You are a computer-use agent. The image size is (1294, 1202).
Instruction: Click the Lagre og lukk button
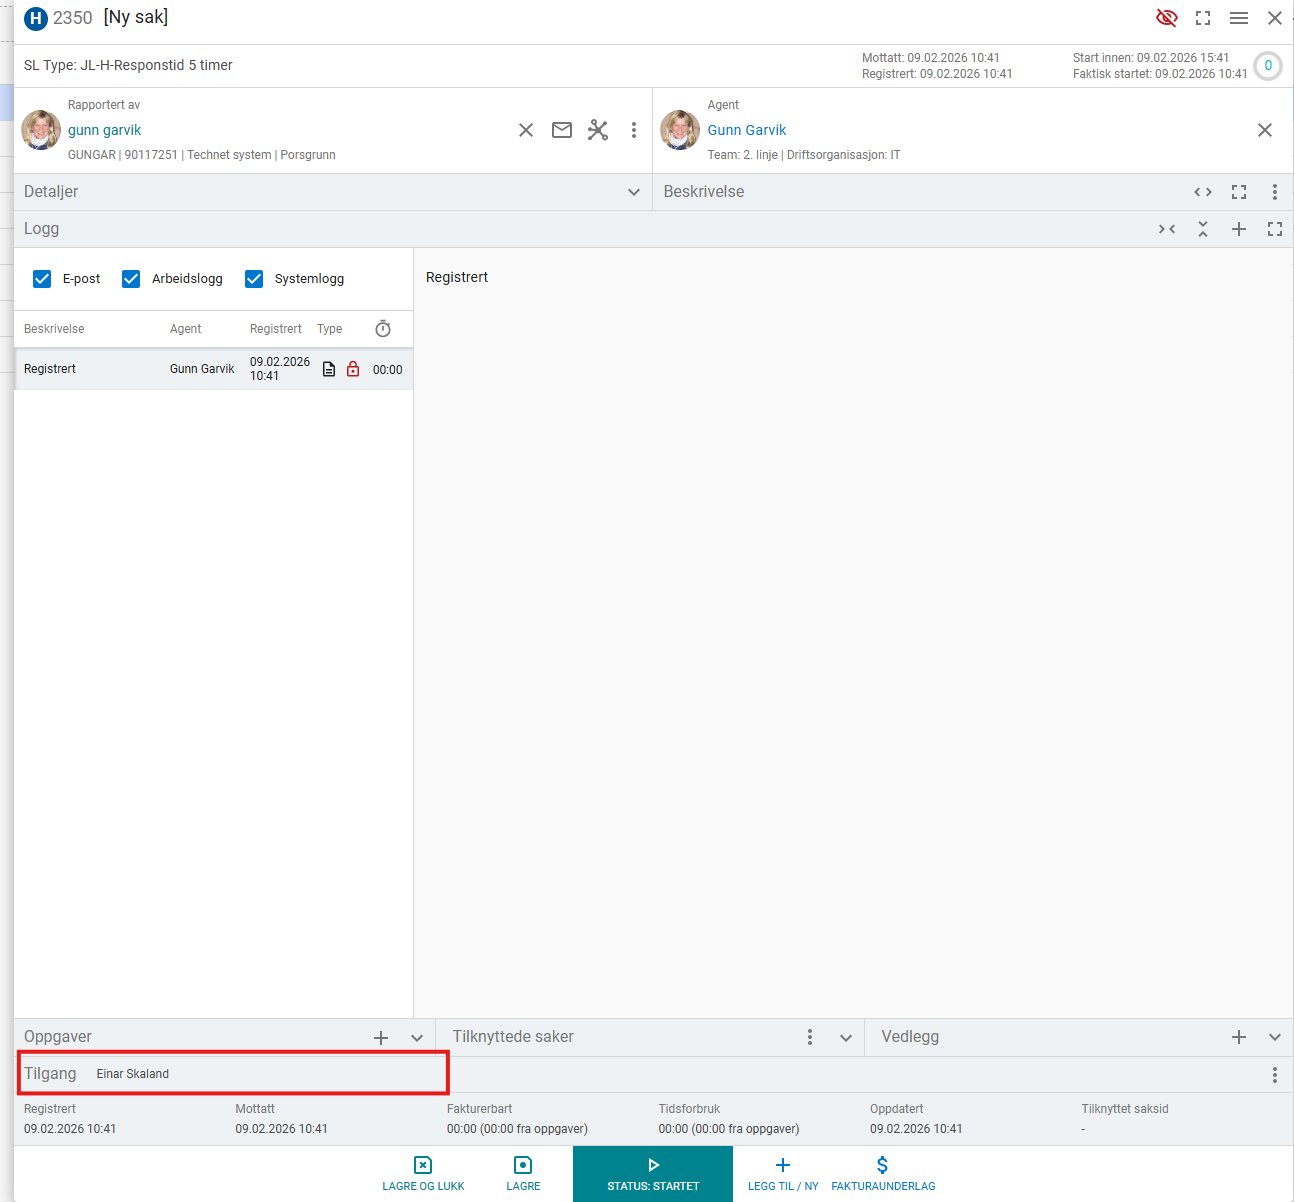click(423, 1174)
